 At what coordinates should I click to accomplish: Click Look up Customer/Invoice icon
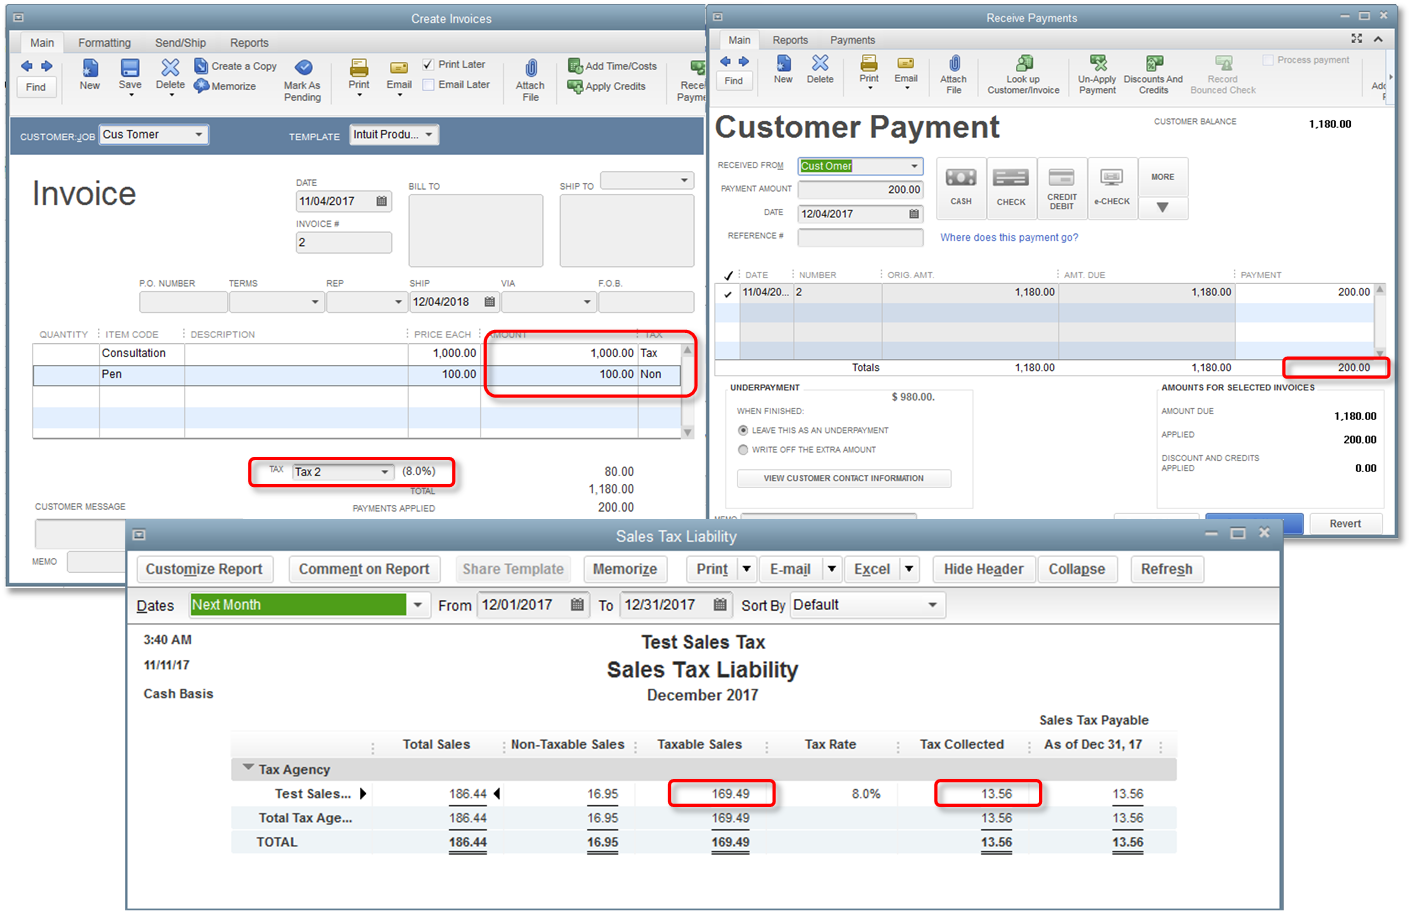pyautogui.click(x=1024, y=63)
